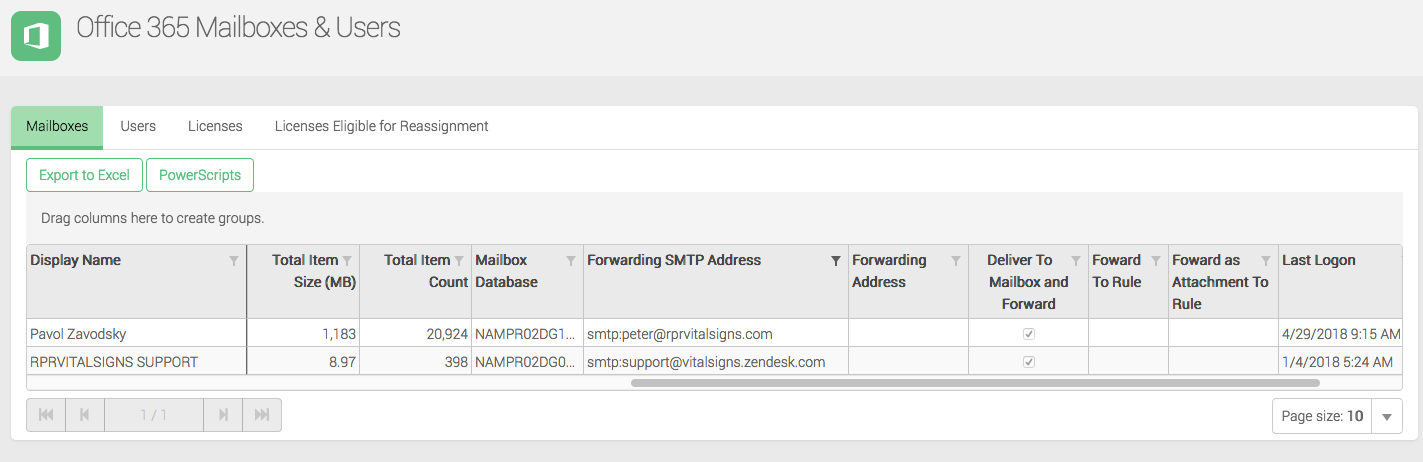The height and width of the screenshot is (462, 1423).
Task: Click the 4/29/2018 9:15 AM logon cell
Action: 1340,334
